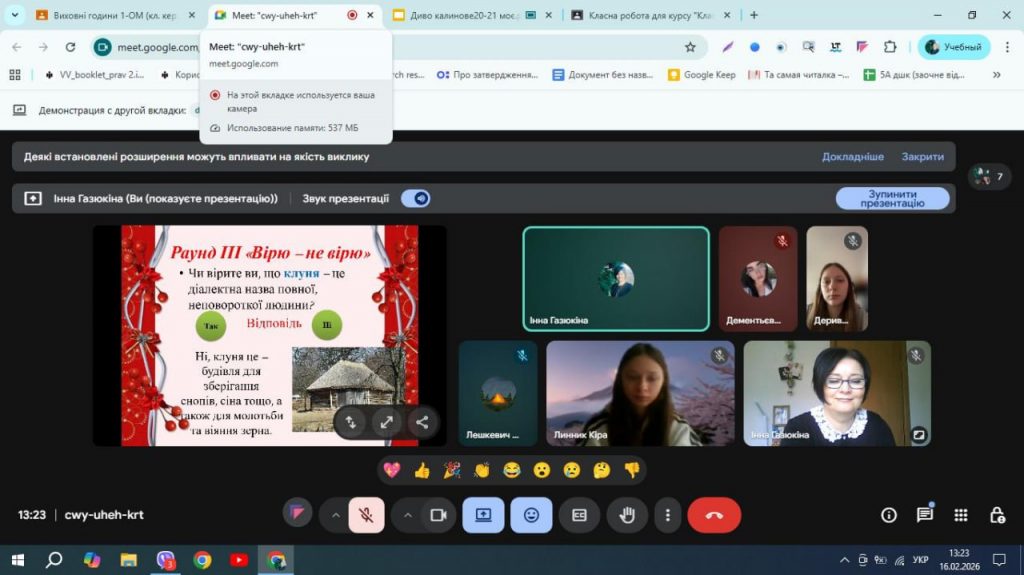This screenshot has height=575, width=1024.
Task: Open the activities grid icon
Action: tap(961, 515)
